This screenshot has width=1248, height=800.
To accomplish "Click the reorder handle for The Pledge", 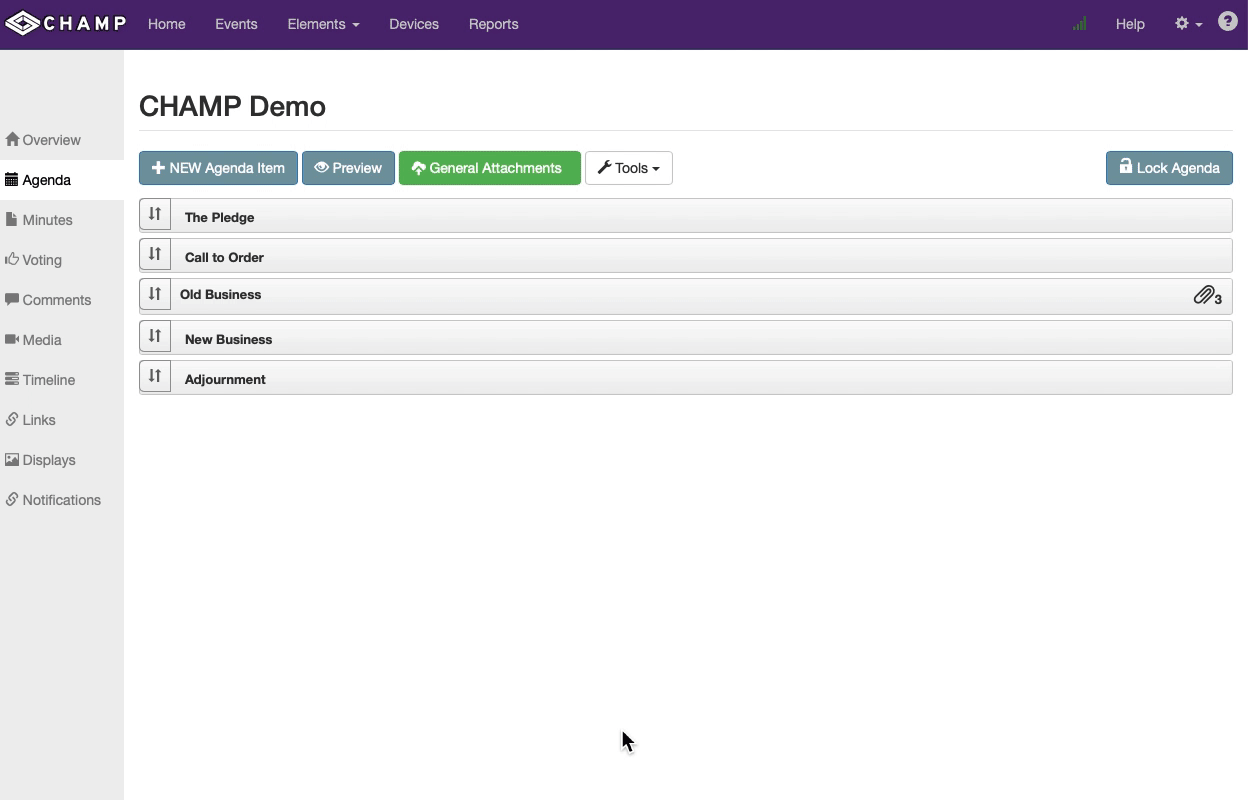I will (x=155, y=215).
